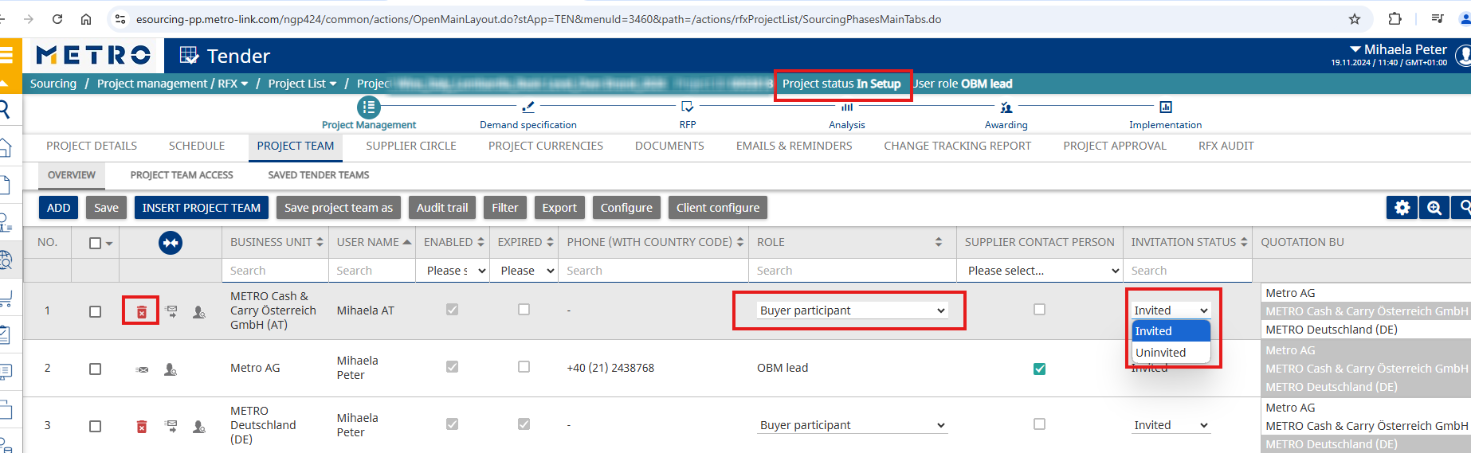Viewport: 1471px width, 453px height.
Task: Go to Awarding phase icon
Action: [x=1006, y=107]
